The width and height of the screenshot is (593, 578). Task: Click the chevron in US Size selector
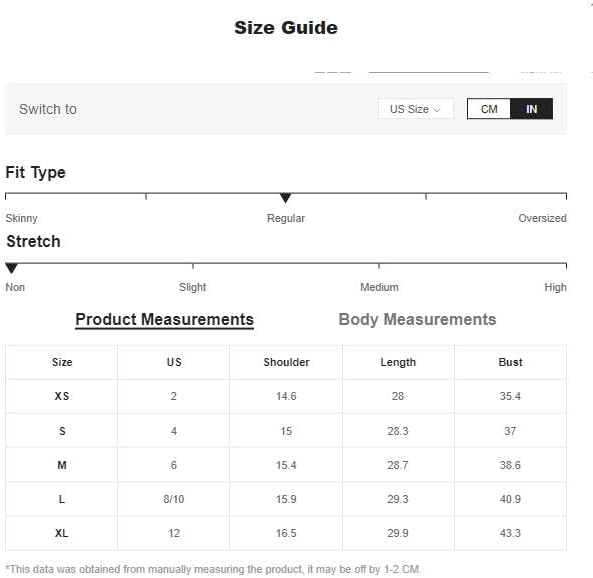tap(437, 110)
